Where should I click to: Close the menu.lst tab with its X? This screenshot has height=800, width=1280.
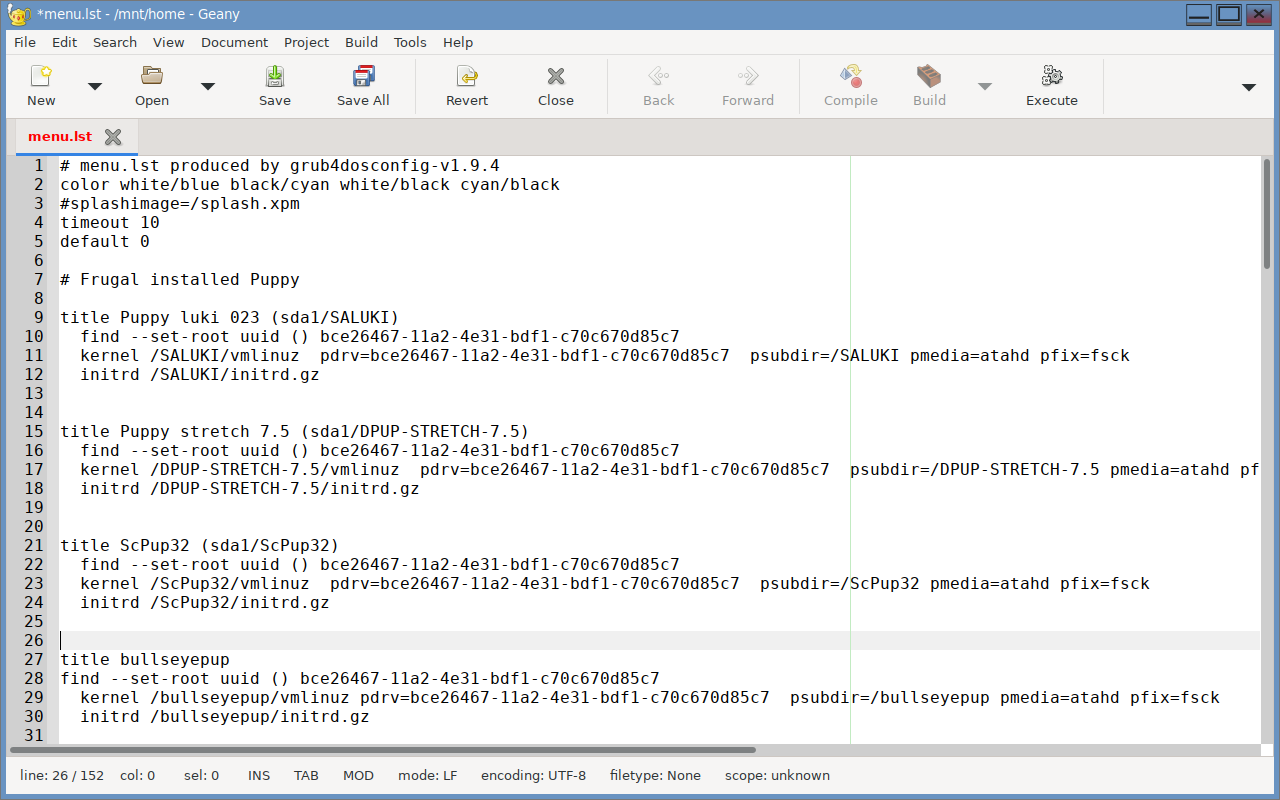tap(113, 137)
